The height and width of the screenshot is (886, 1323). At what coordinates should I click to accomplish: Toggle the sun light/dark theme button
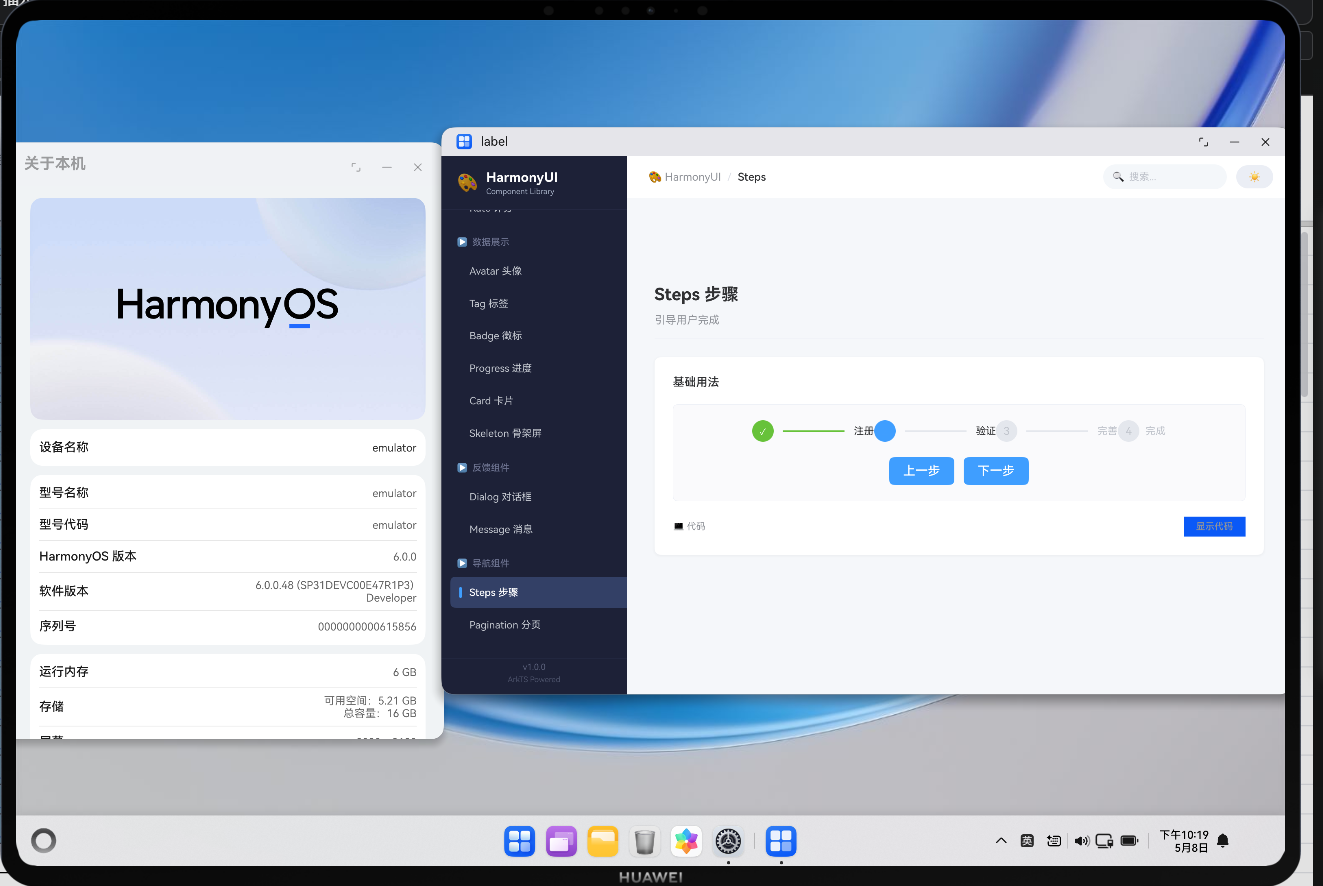[1254, 177]
